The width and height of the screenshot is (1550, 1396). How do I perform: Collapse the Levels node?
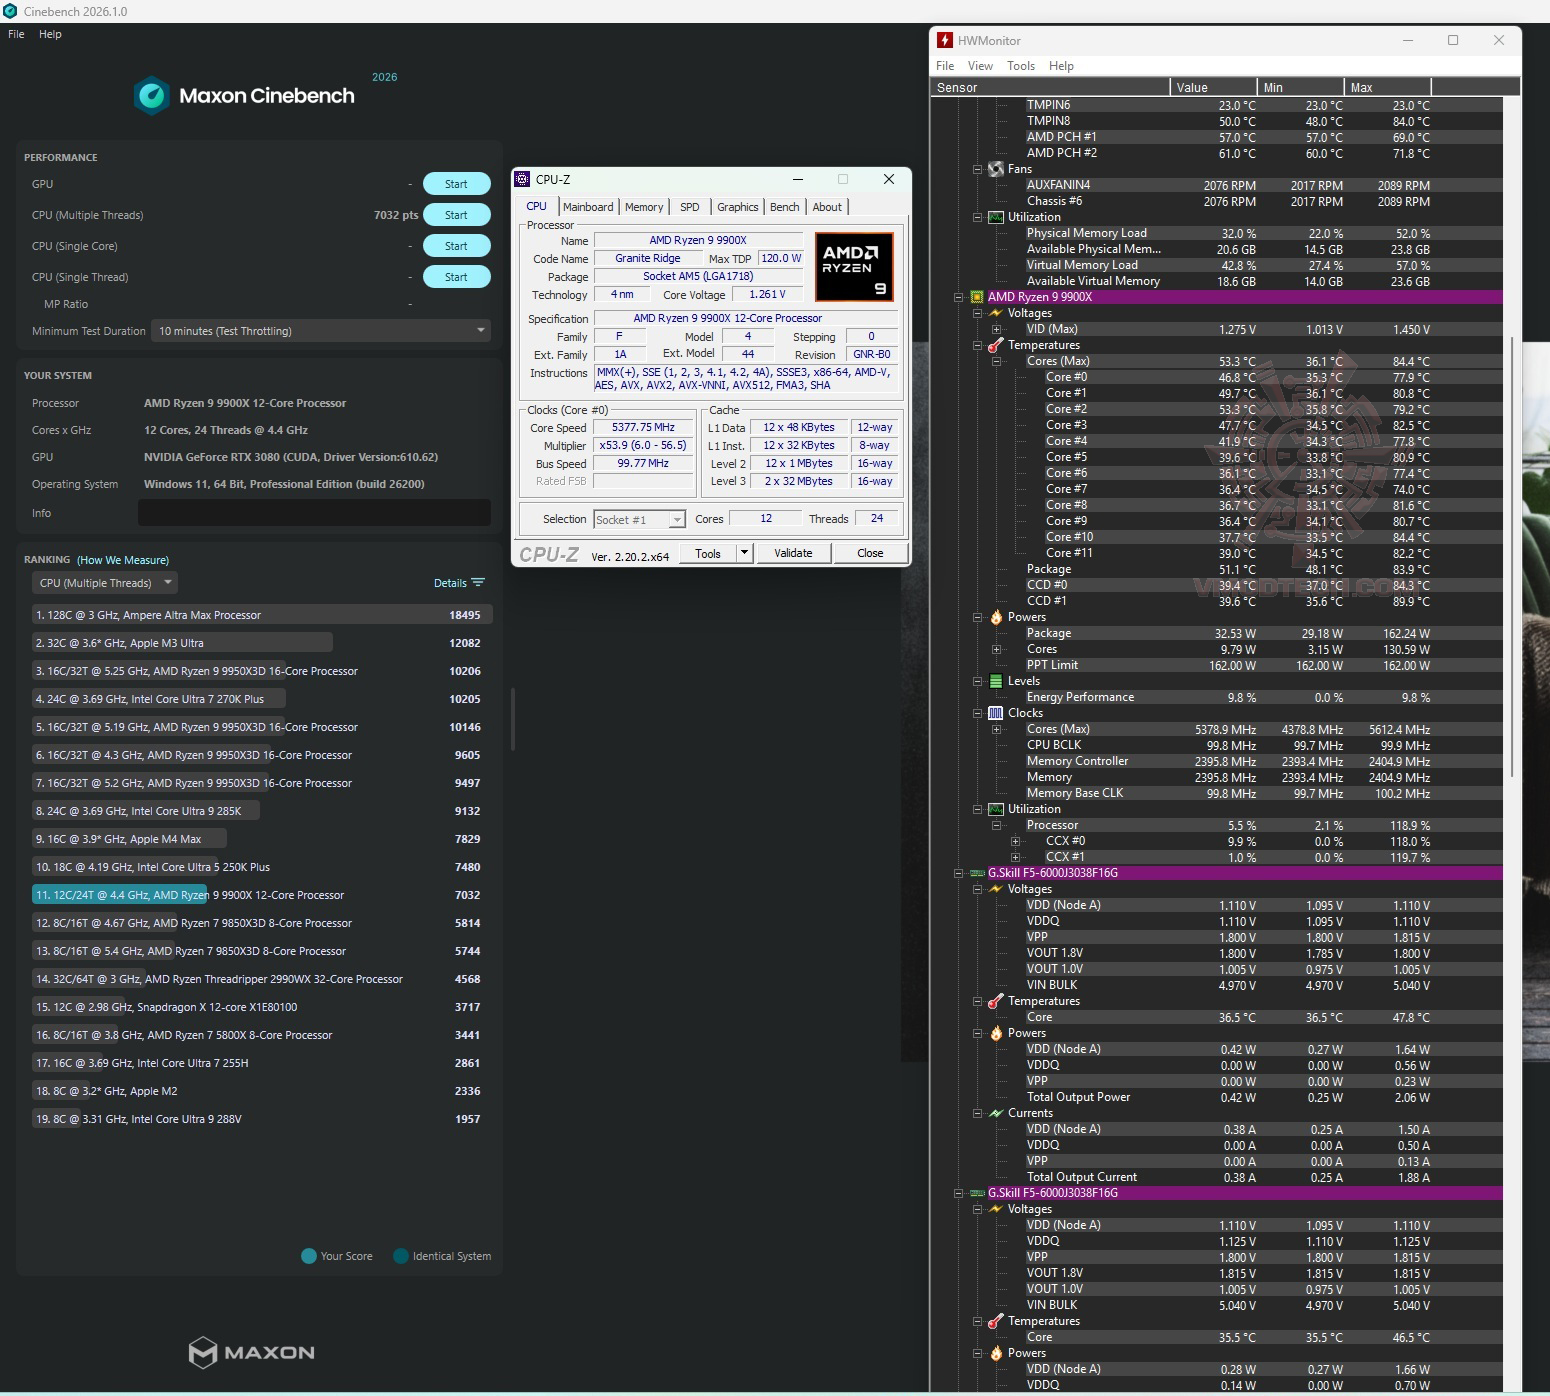tap(977, 681)
